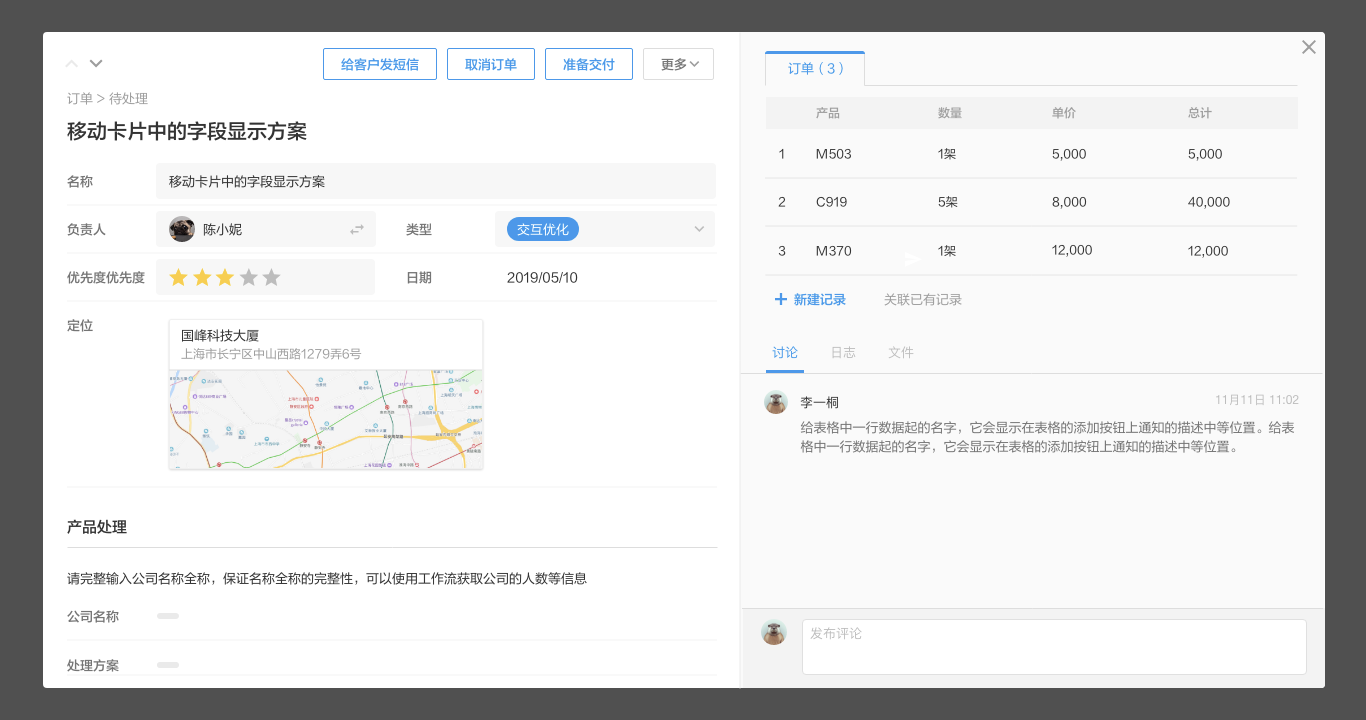The image size is (1366, 720).
Task: Expand the 类型 dropdown arrow
Action: point(699,229)
